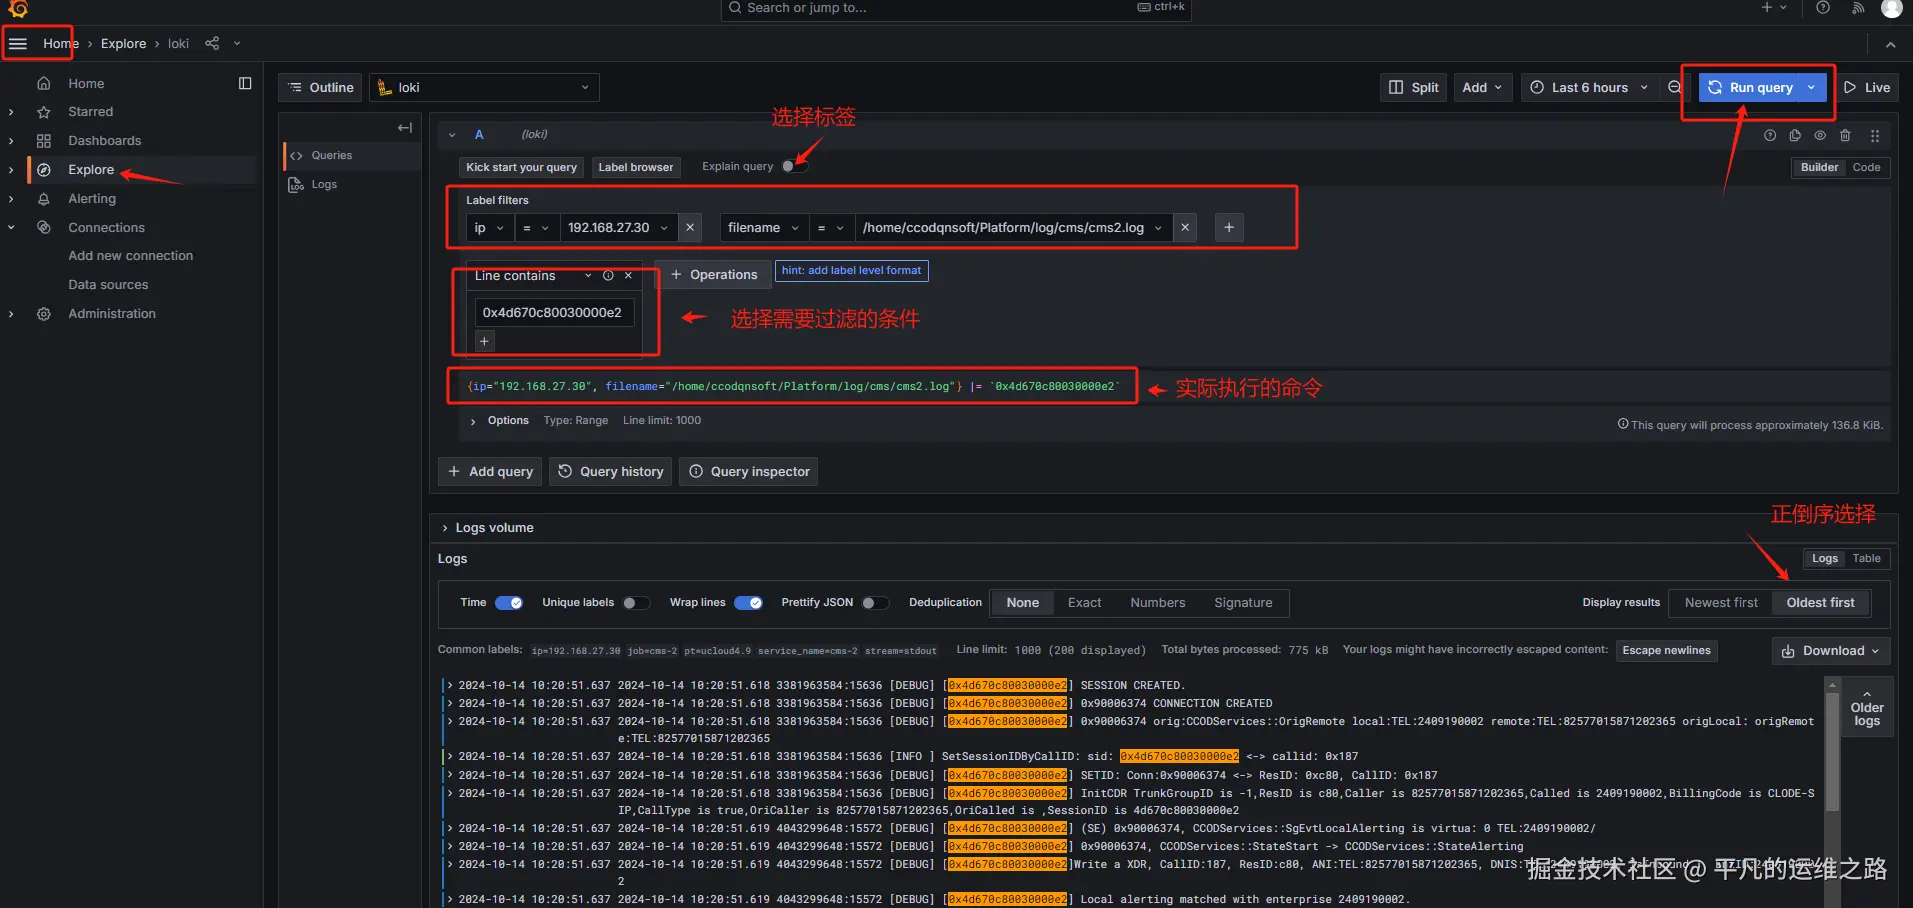Viewport: 1913px width, 908px height.
Task: Open the Add dropdown menu
Action: pyautogui.click(x=1481, y=88)
